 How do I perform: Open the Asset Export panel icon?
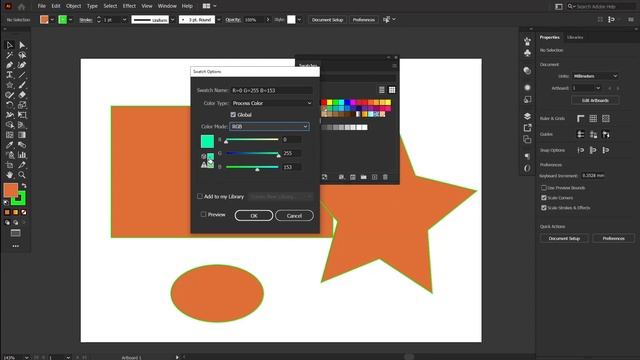[x=527, y=128]
